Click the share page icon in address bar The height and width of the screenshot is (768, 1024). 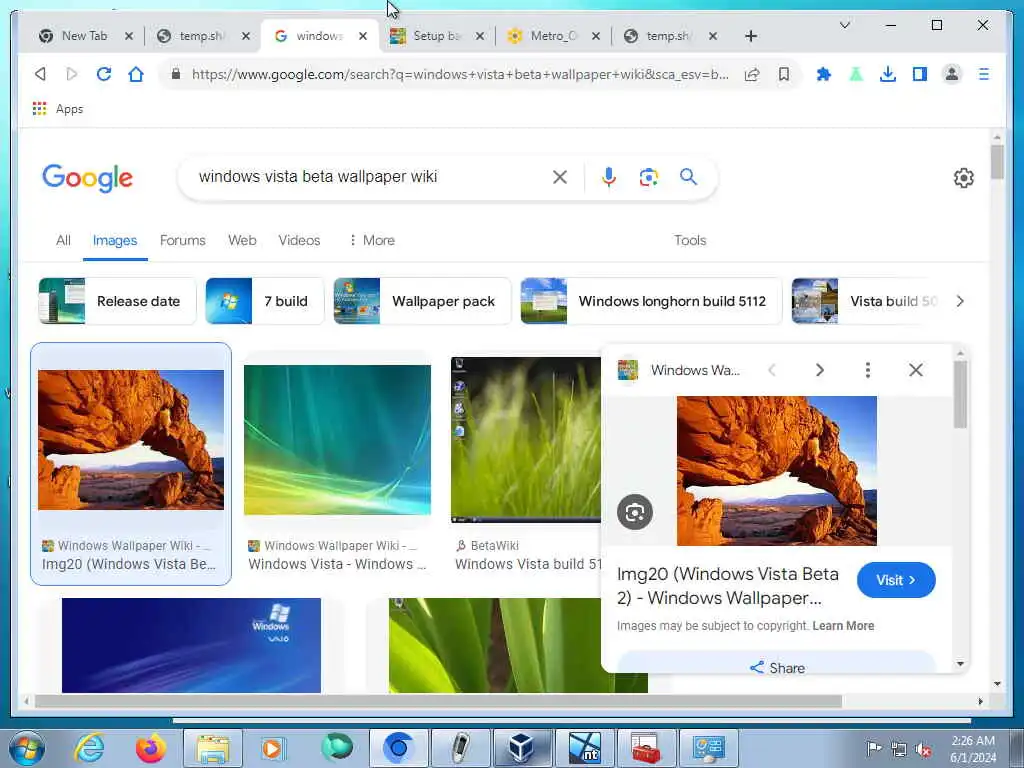click(752, 74)
